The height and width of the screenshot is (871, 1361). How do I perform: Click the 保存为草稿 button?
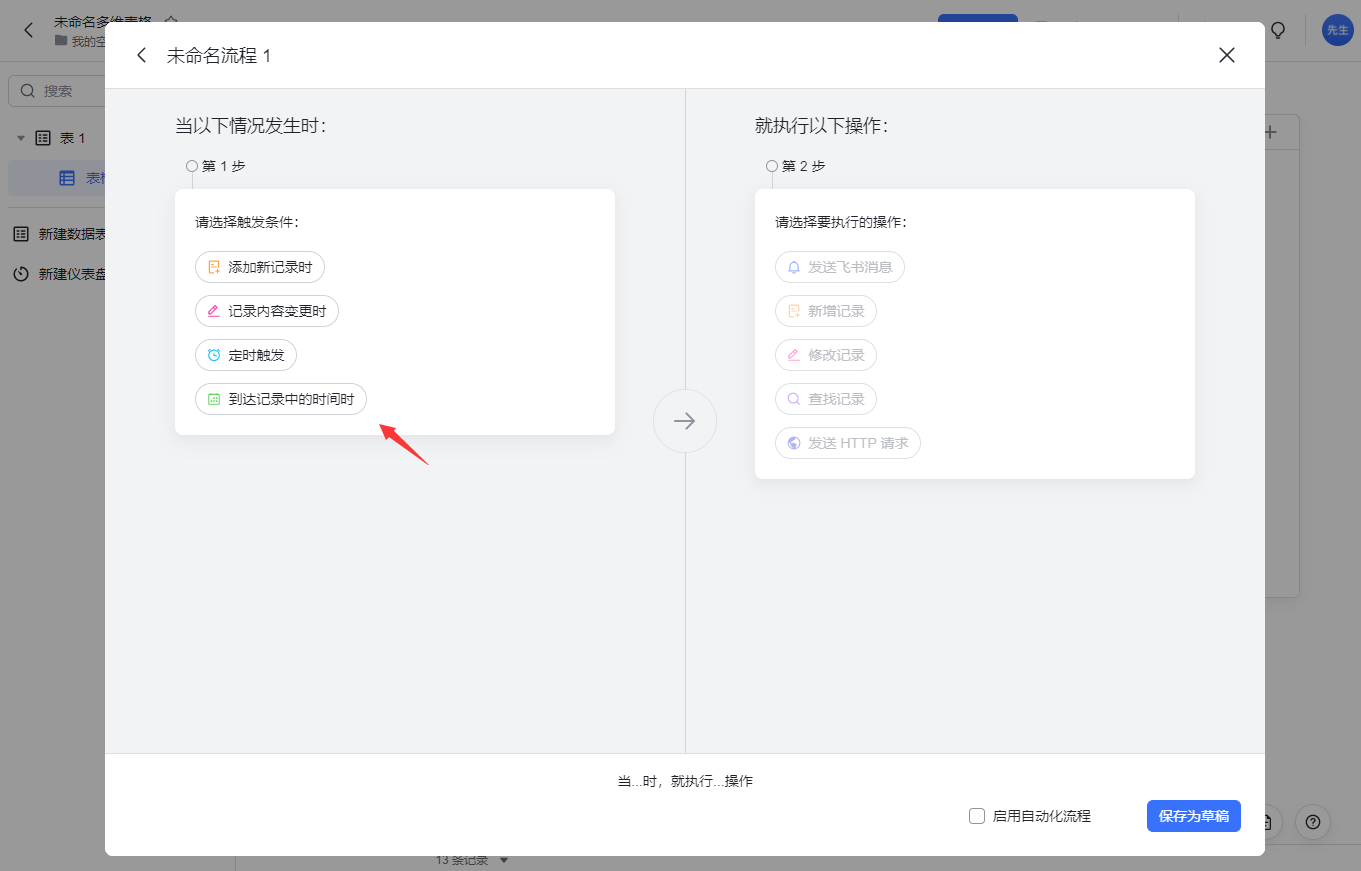[x=1193, y=816]
